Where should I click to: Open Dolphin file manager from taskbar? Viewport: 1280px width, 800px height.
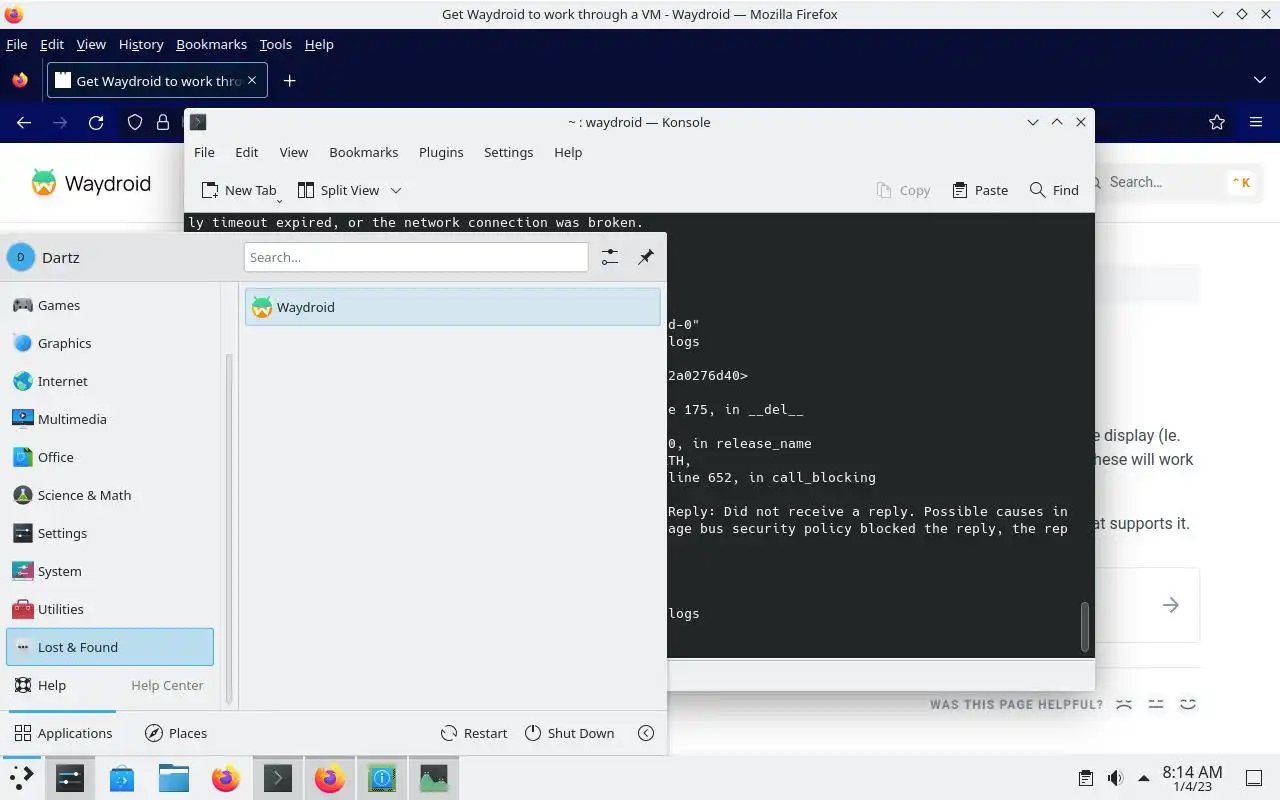click(x=174, y=778)
